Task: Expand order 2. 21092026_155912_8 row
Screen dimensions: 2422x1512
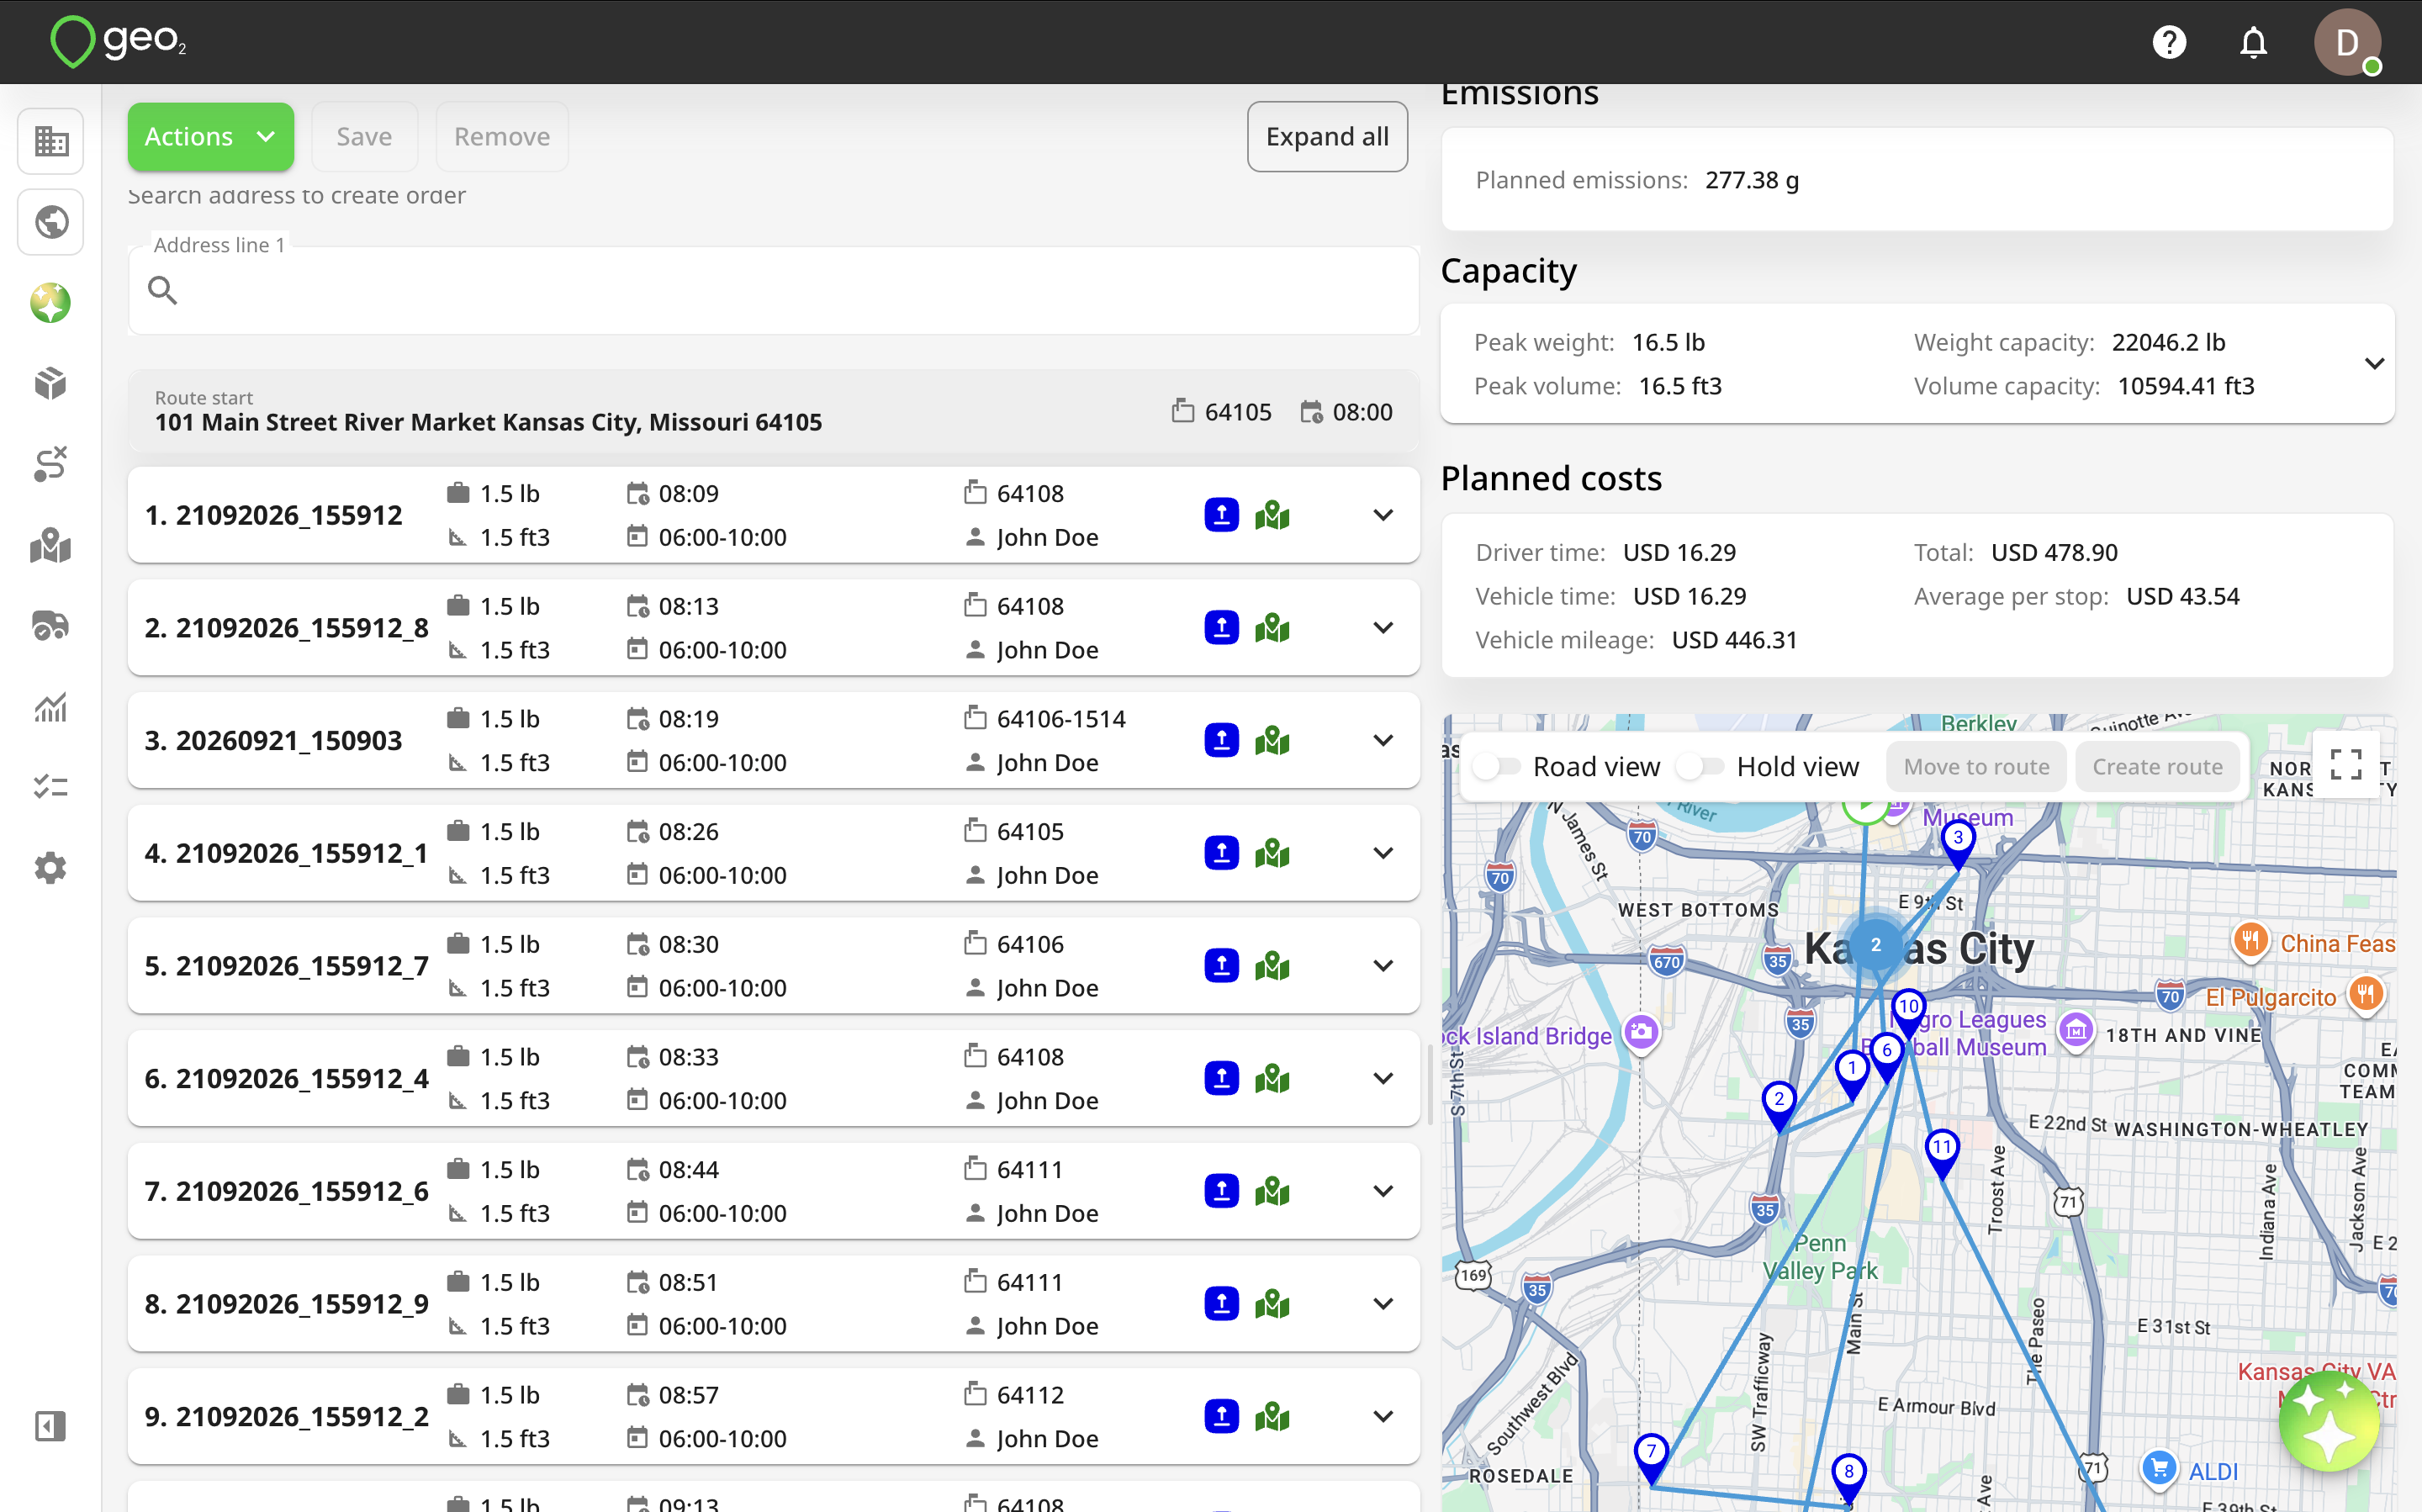Action: [1383, 628]
